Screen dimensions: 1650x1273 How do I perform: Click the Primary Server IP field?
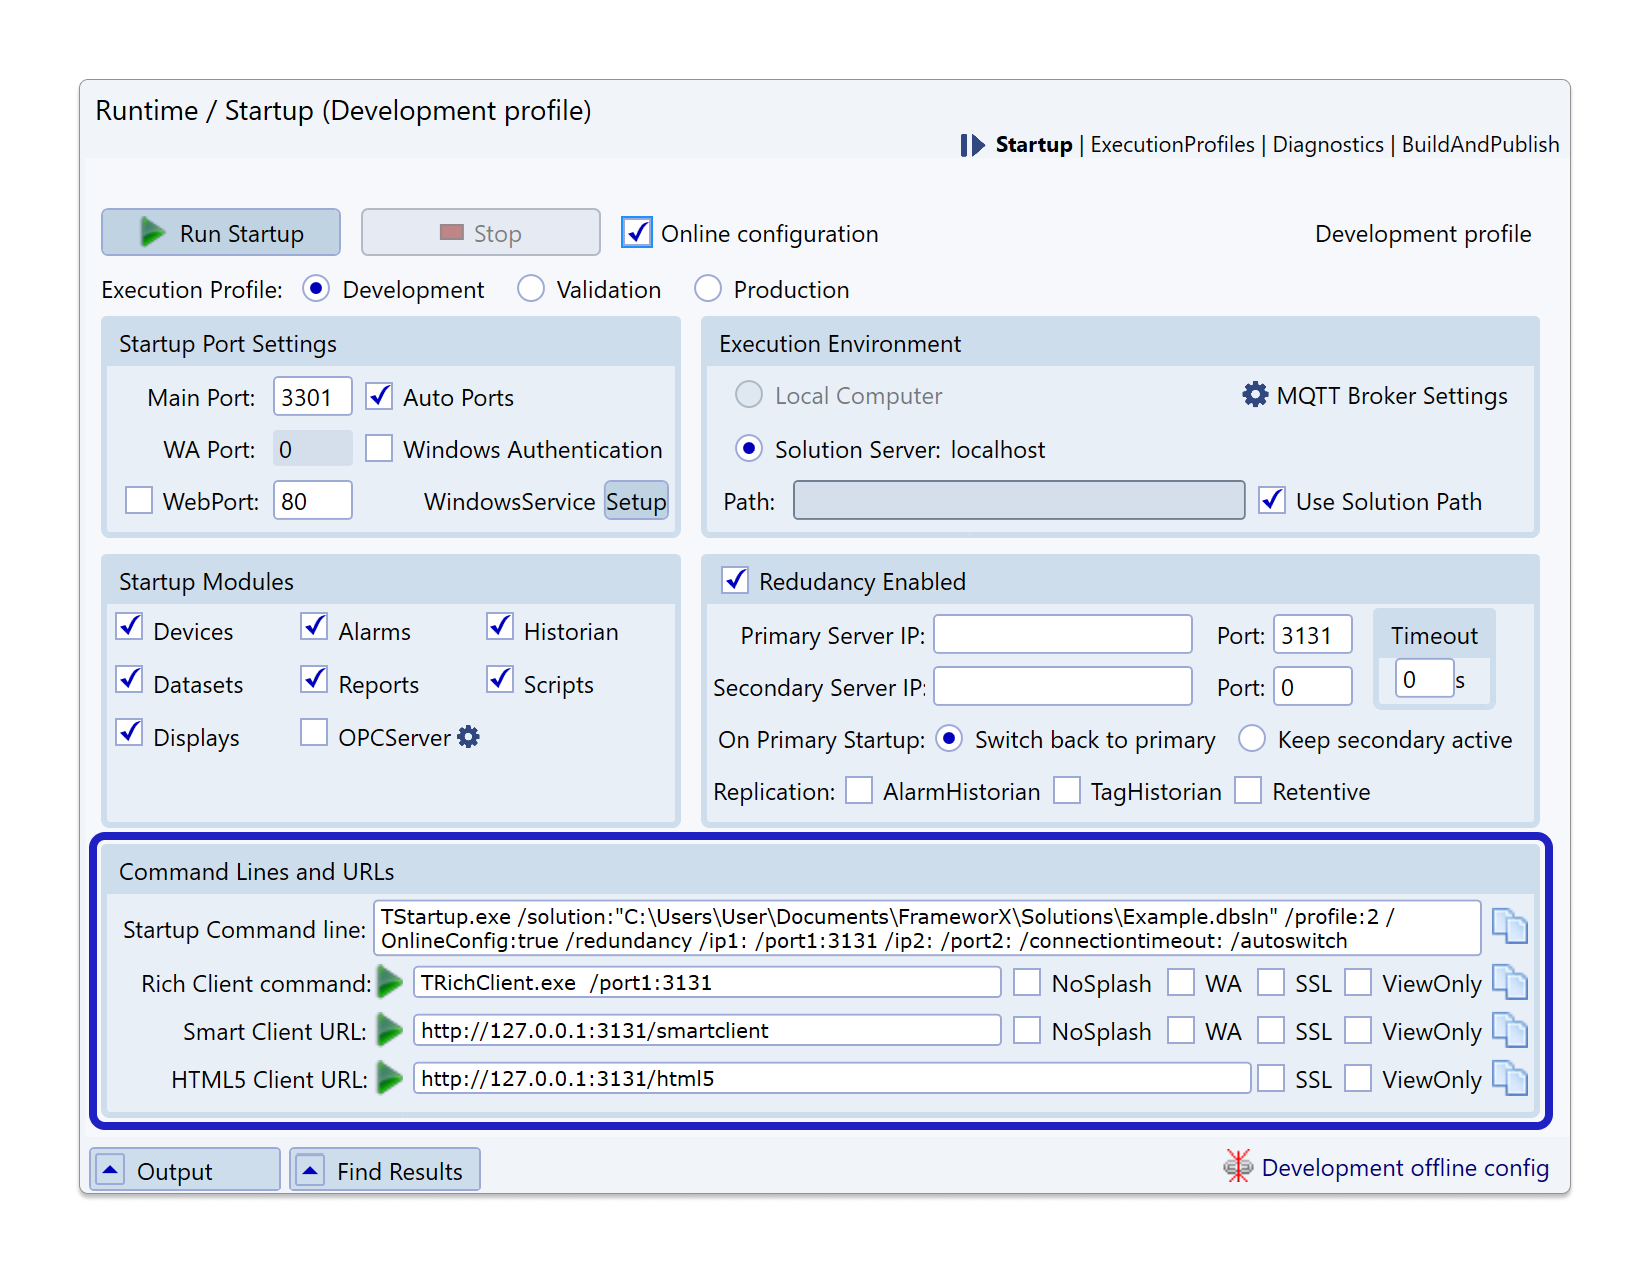click(1062, 635)
